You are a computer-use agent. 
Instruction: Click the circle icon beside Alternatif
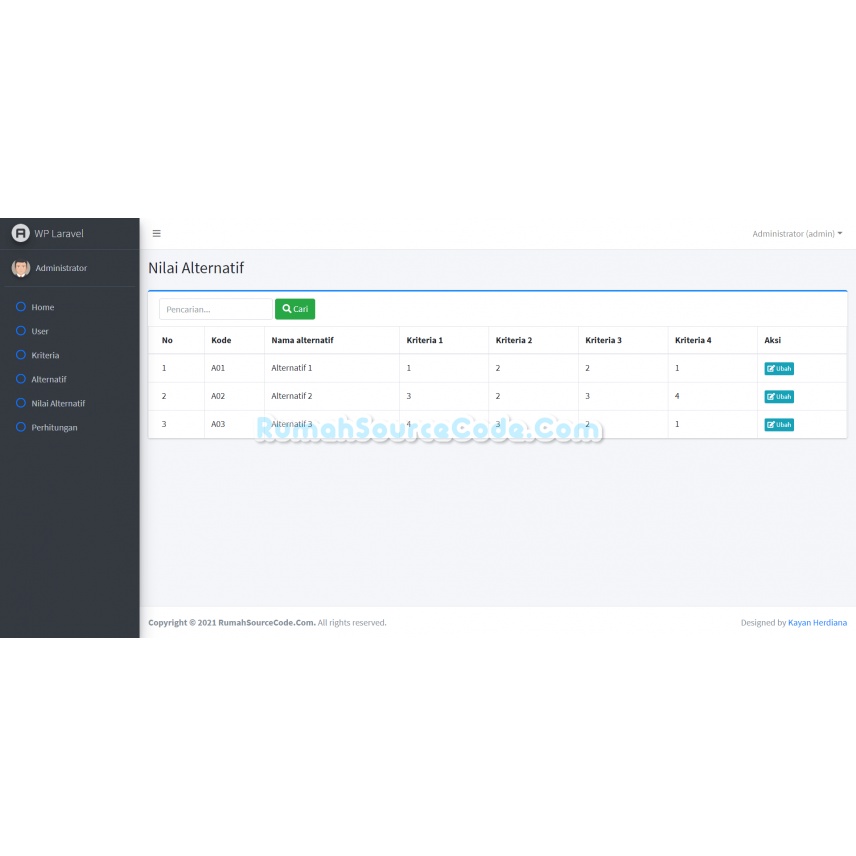click(21, 378)
